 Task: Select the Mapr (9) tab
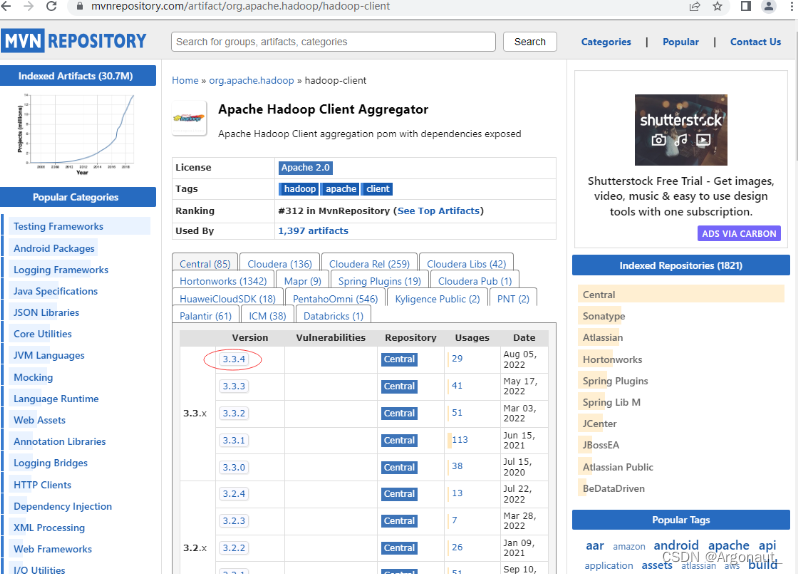click(x=302, y=281)
